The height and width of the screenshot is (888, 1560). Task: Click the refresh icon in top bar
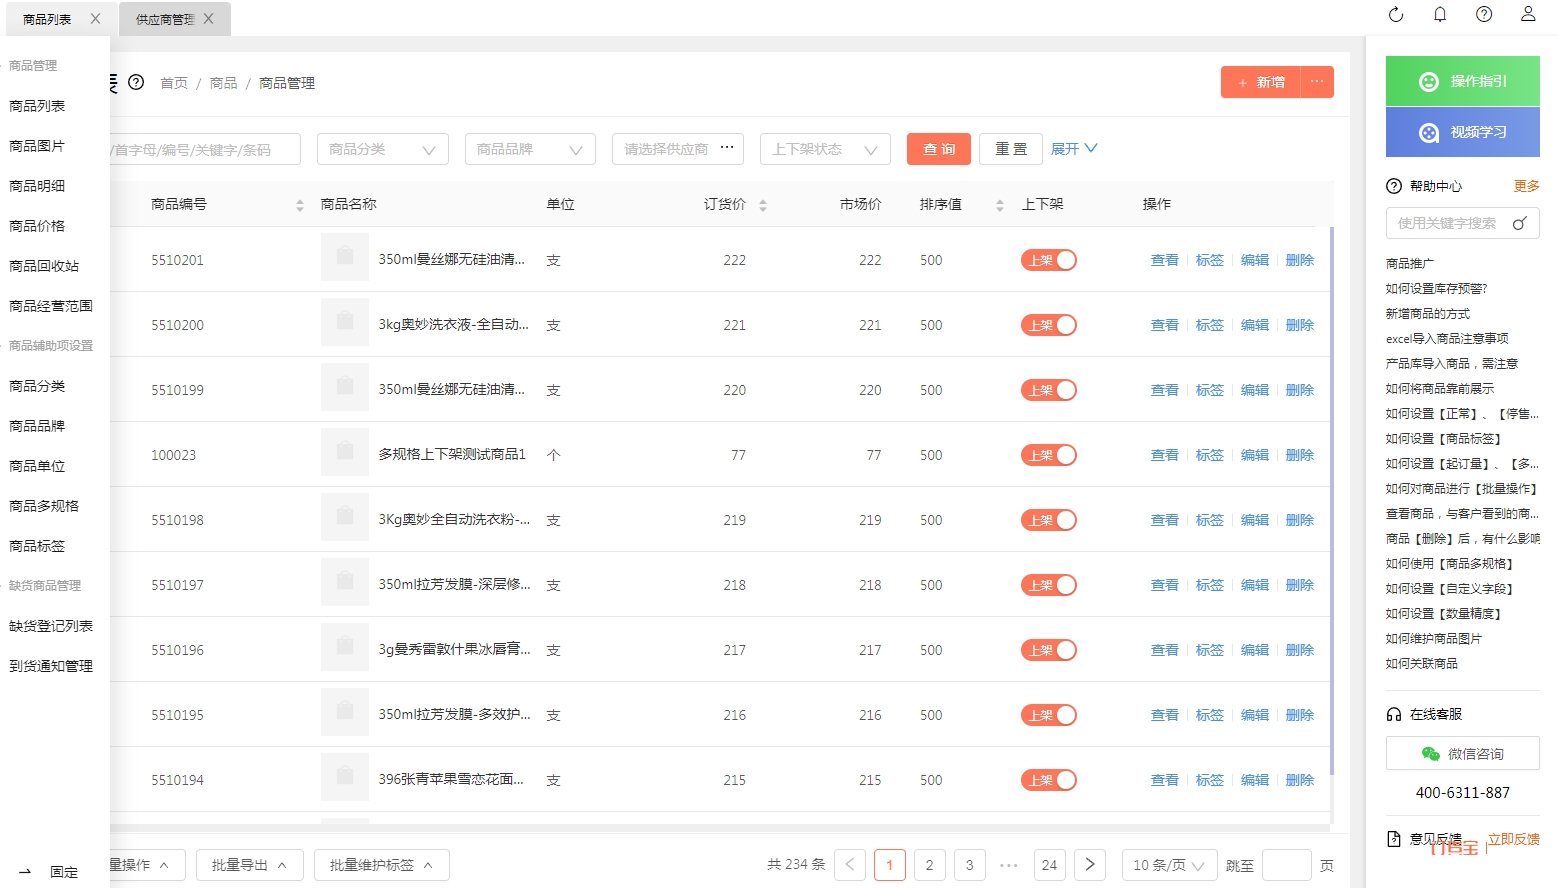click(1396, 14)
